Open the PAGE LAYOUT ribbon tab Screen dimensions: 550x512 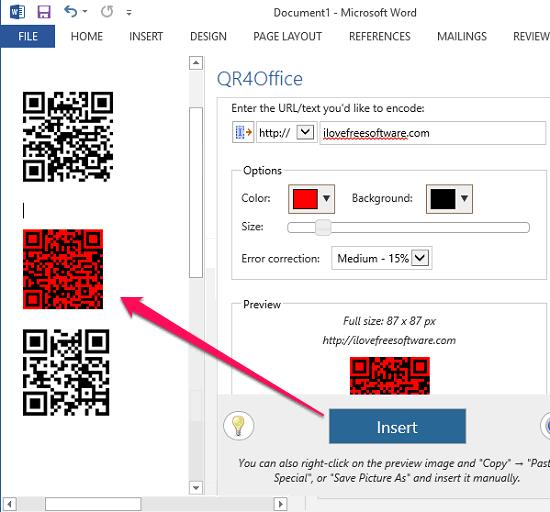coord(288,36)
